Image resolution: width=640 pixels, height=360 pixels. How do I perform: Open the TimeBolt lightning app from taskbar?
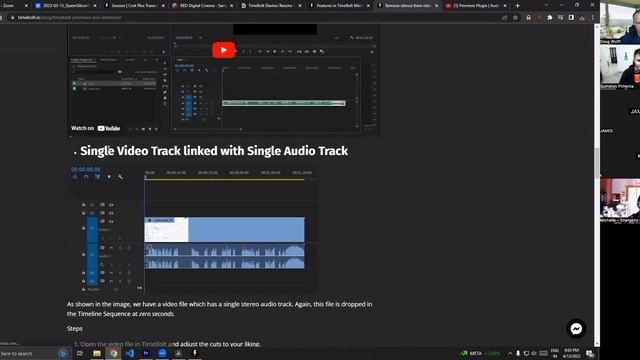click(x=195, y=353)
